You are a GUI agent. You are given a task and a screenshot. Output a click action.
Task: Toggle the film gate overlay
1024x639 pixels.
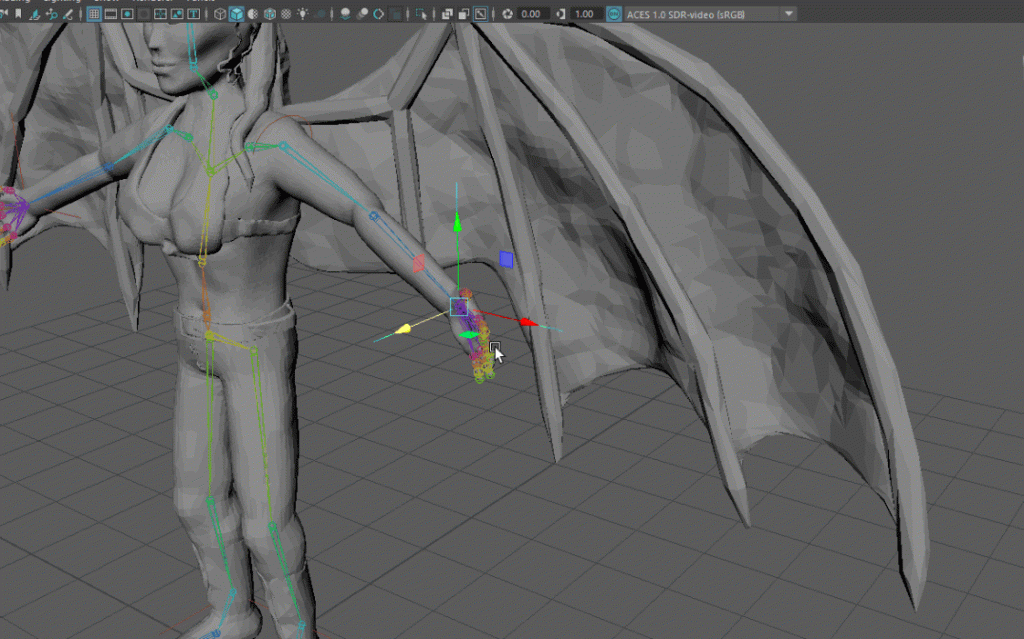pos(111,14)
